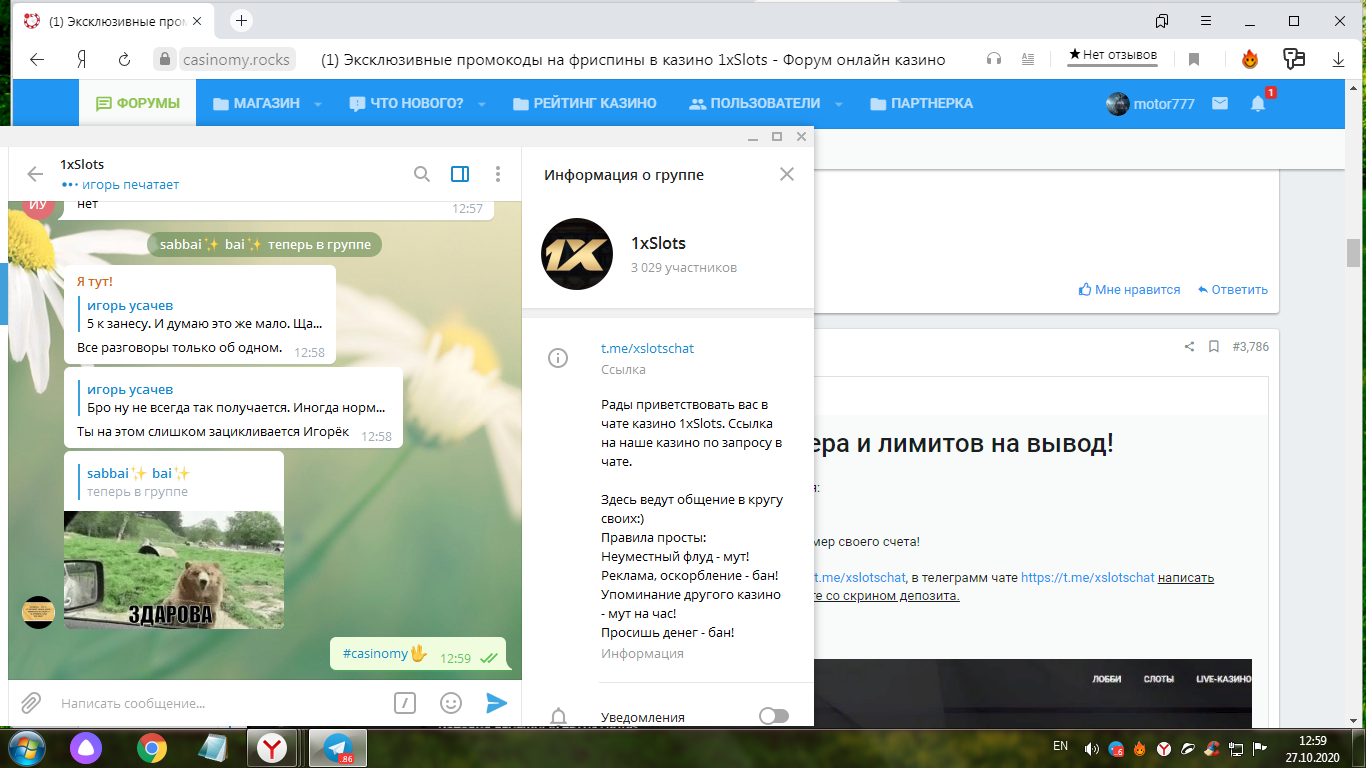Open the three-dot chat menu
The height and width of the screenshot is (768, 1366).
497,174
